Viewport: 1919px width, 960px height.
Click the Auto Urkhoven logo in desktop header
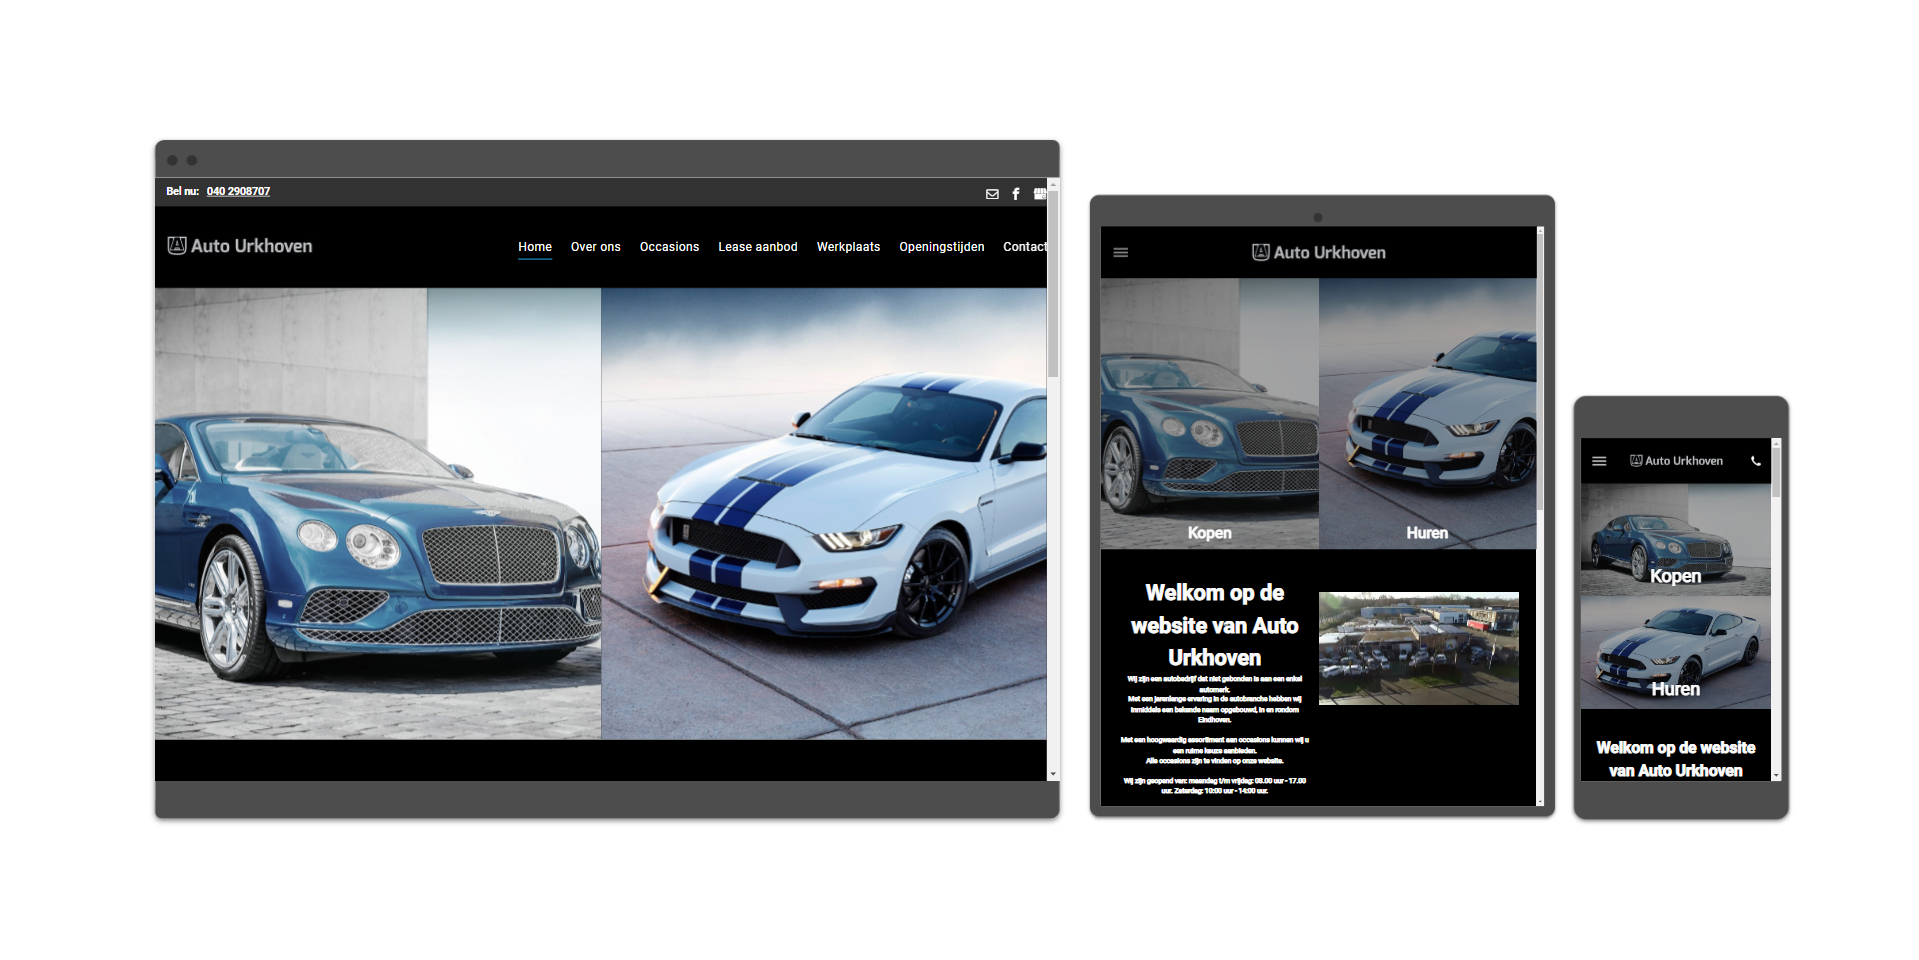(240, 246)
